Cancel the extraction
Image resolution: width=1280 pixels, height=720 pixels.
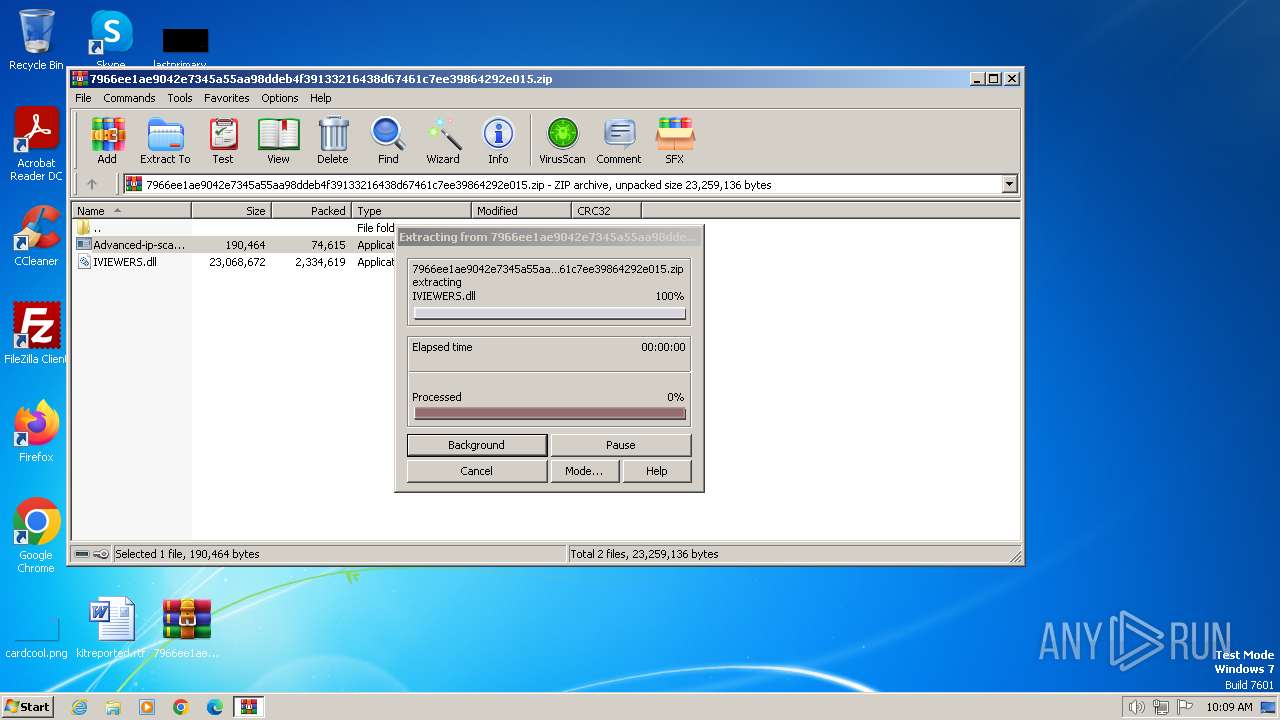coord(477,471)
